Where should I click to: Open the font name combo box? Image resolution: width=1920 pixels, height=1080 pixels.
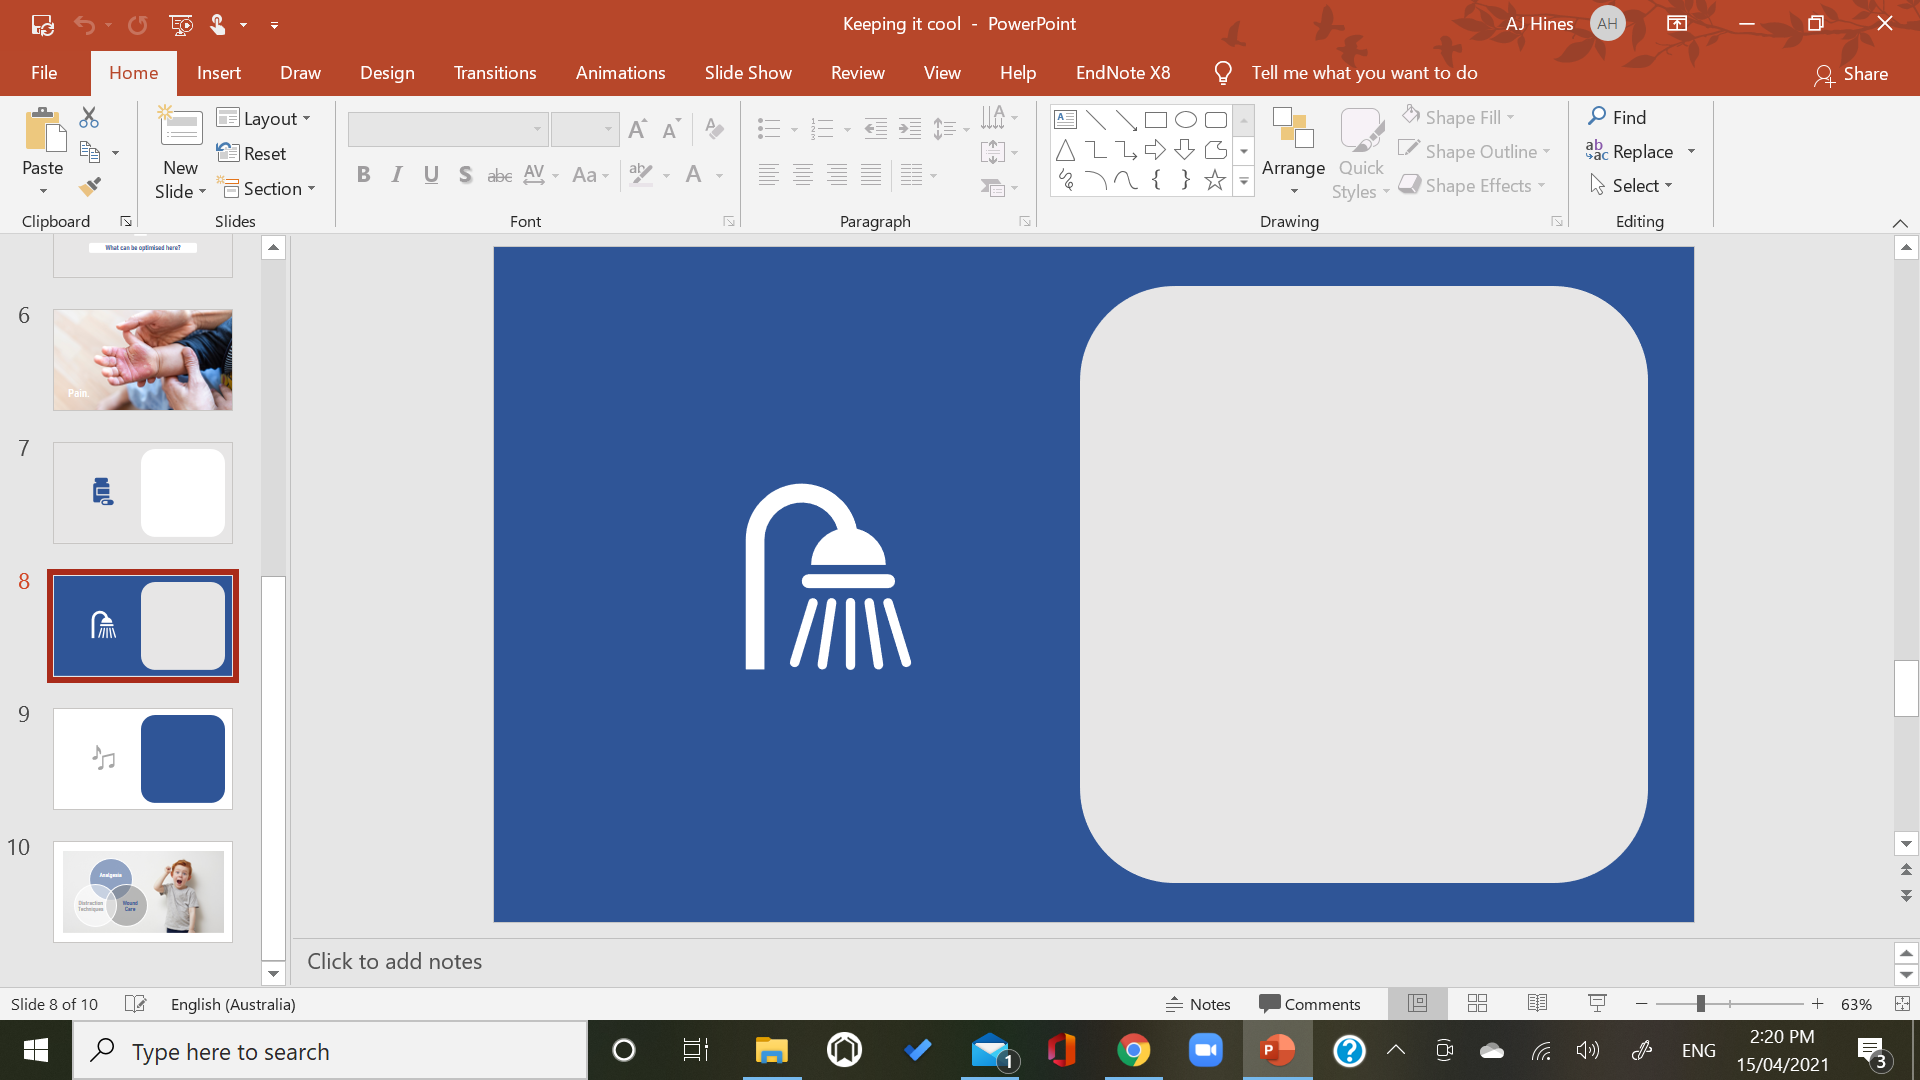[448, 129]
